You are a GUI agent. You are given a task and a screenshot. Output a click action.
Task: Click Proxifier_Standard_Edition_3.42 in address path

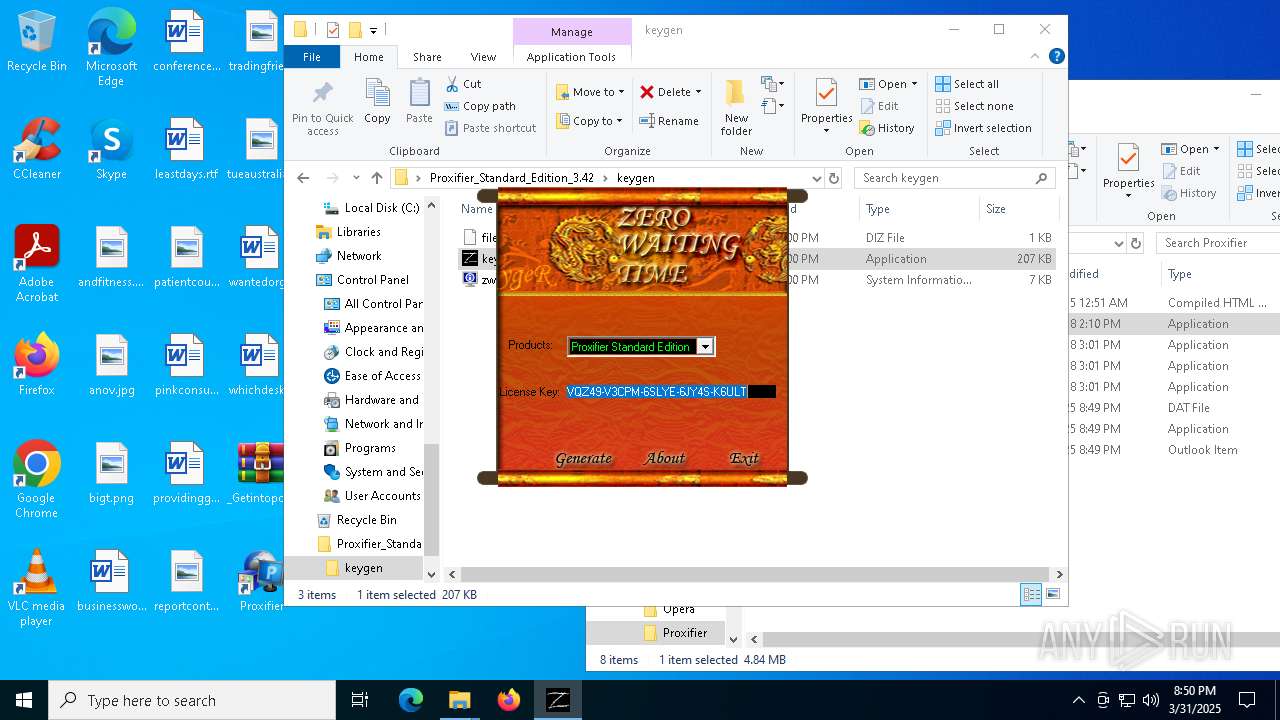pos(511,178)
